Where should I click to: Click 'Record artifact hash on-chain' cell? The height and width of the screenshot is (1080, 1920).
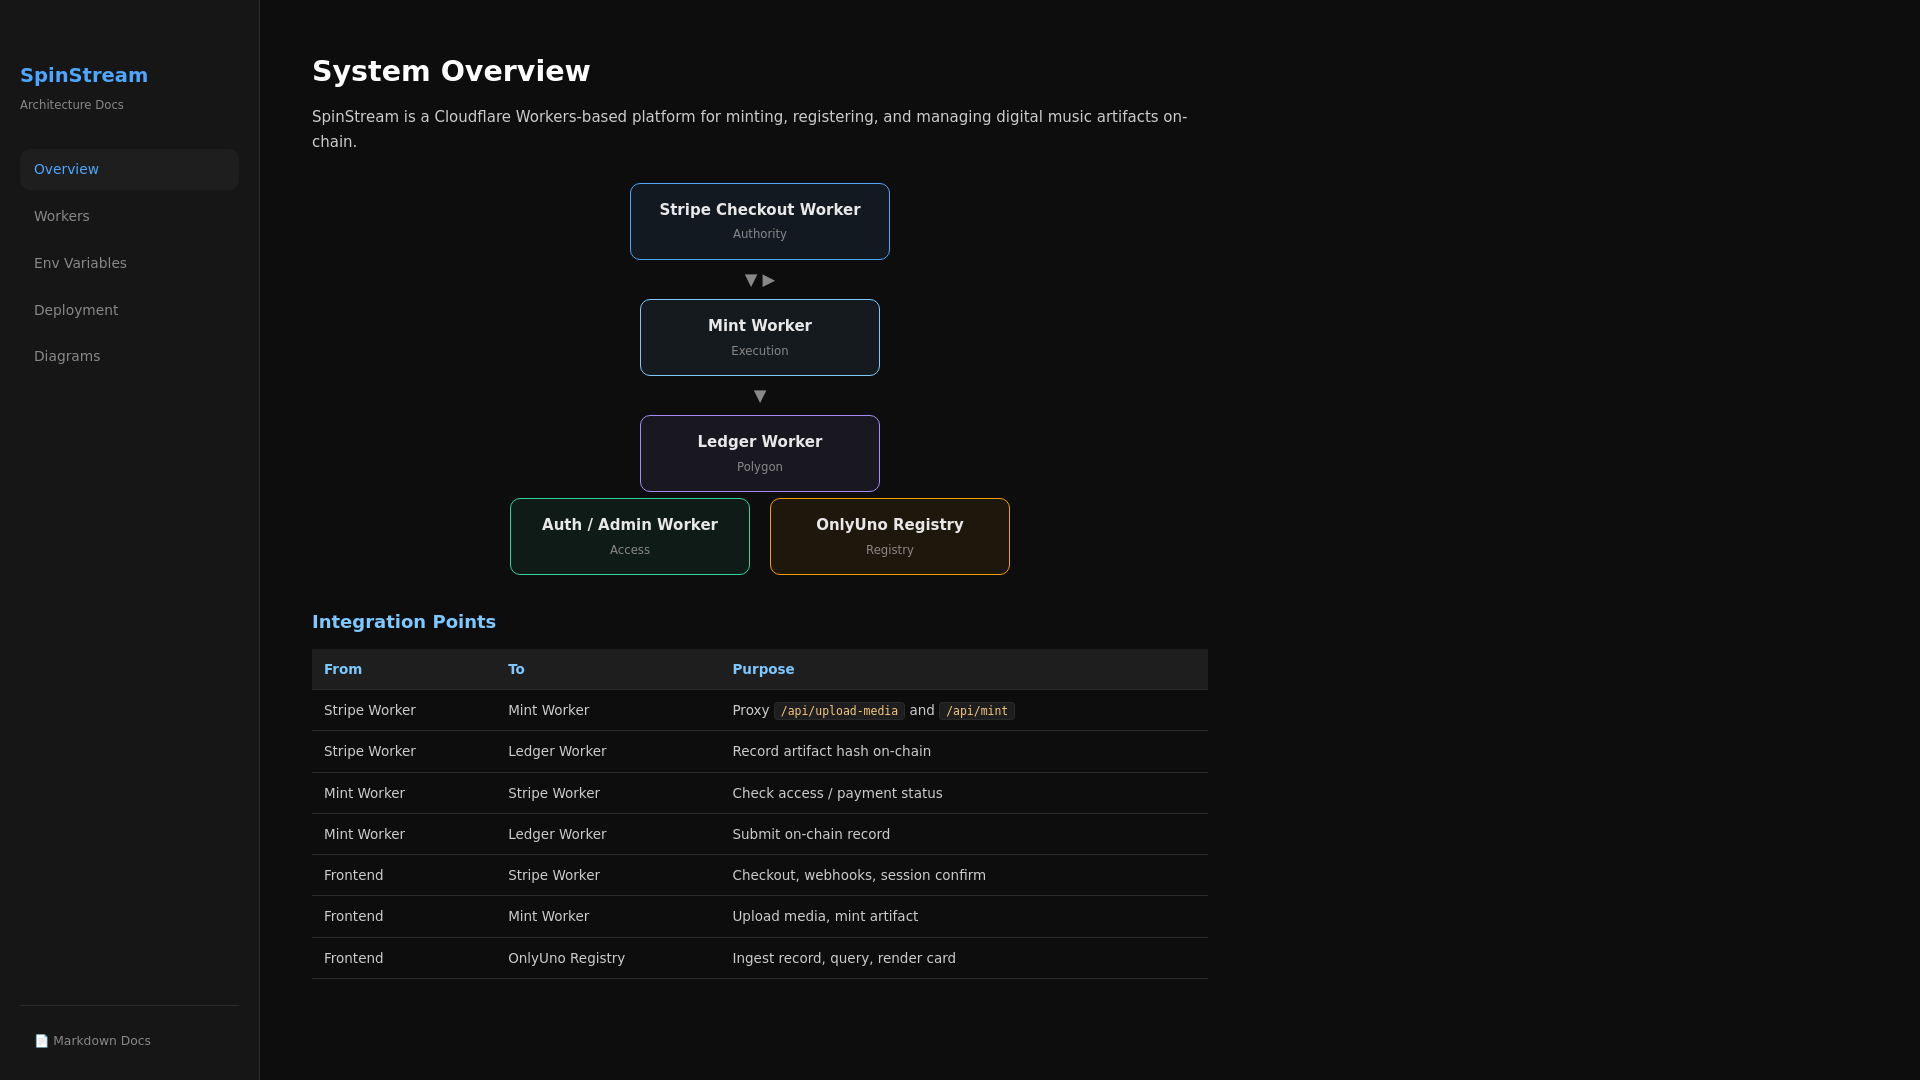[x=964, y=751]
